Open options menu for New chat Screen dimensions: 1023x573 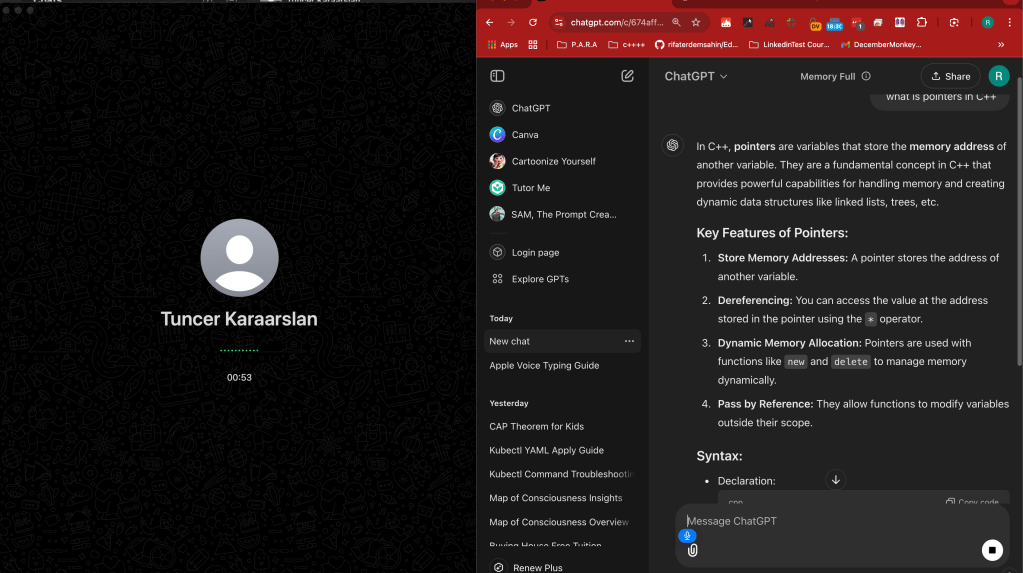coord(629,341)
